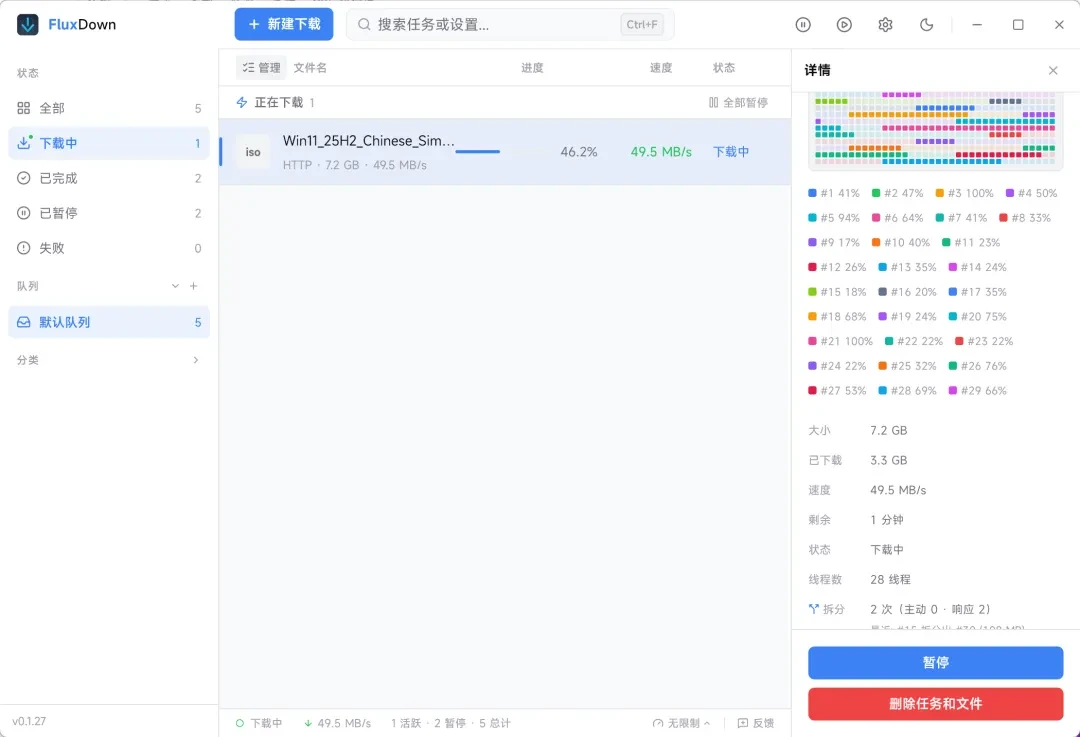
Task: Click 全部暂停 in the downloading group
Action: (x=738, y=103)
